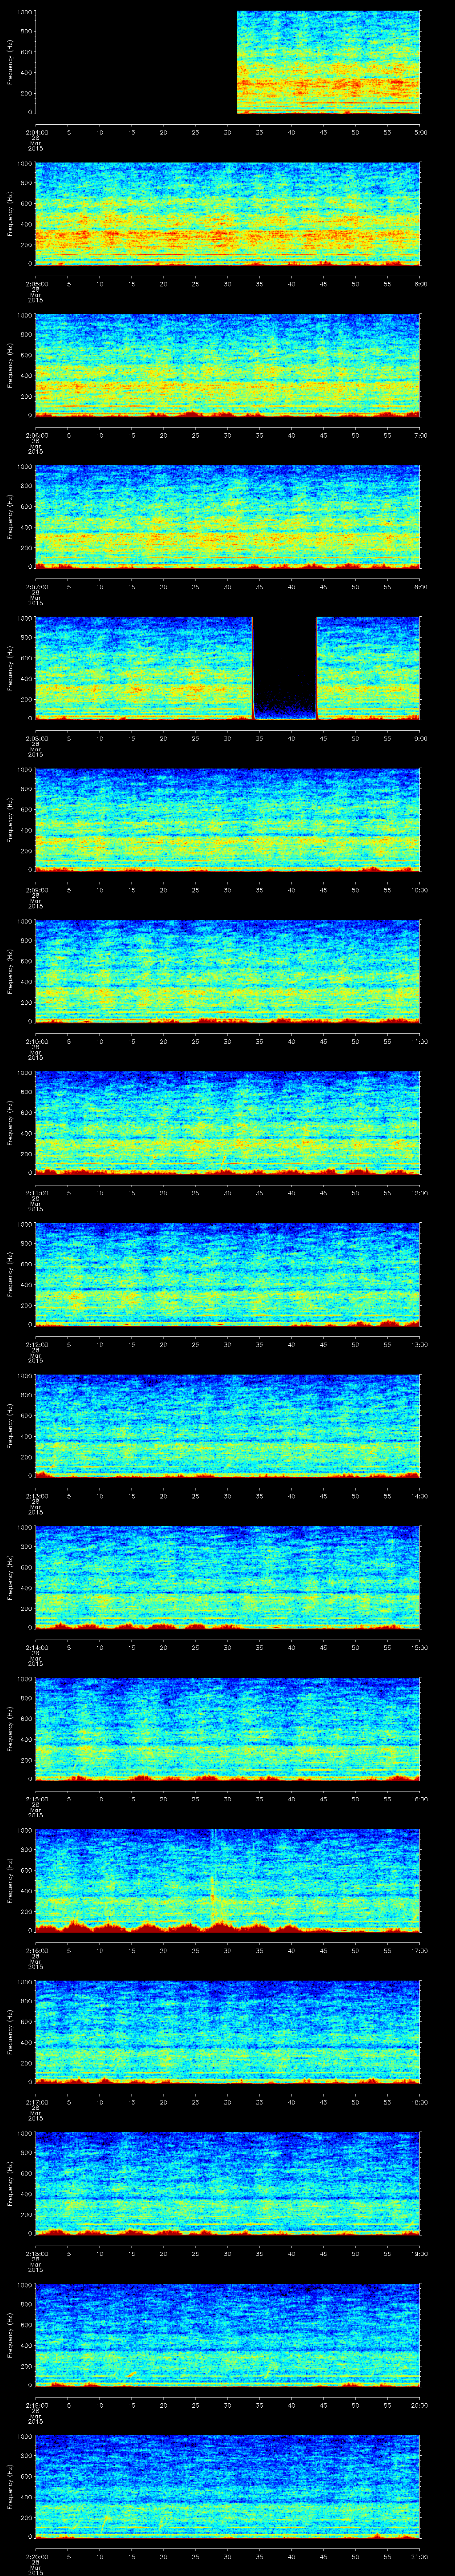Click the '2:10:00' time axis label
This screenshot has width=455, height=2576.
click(36, 1042)
